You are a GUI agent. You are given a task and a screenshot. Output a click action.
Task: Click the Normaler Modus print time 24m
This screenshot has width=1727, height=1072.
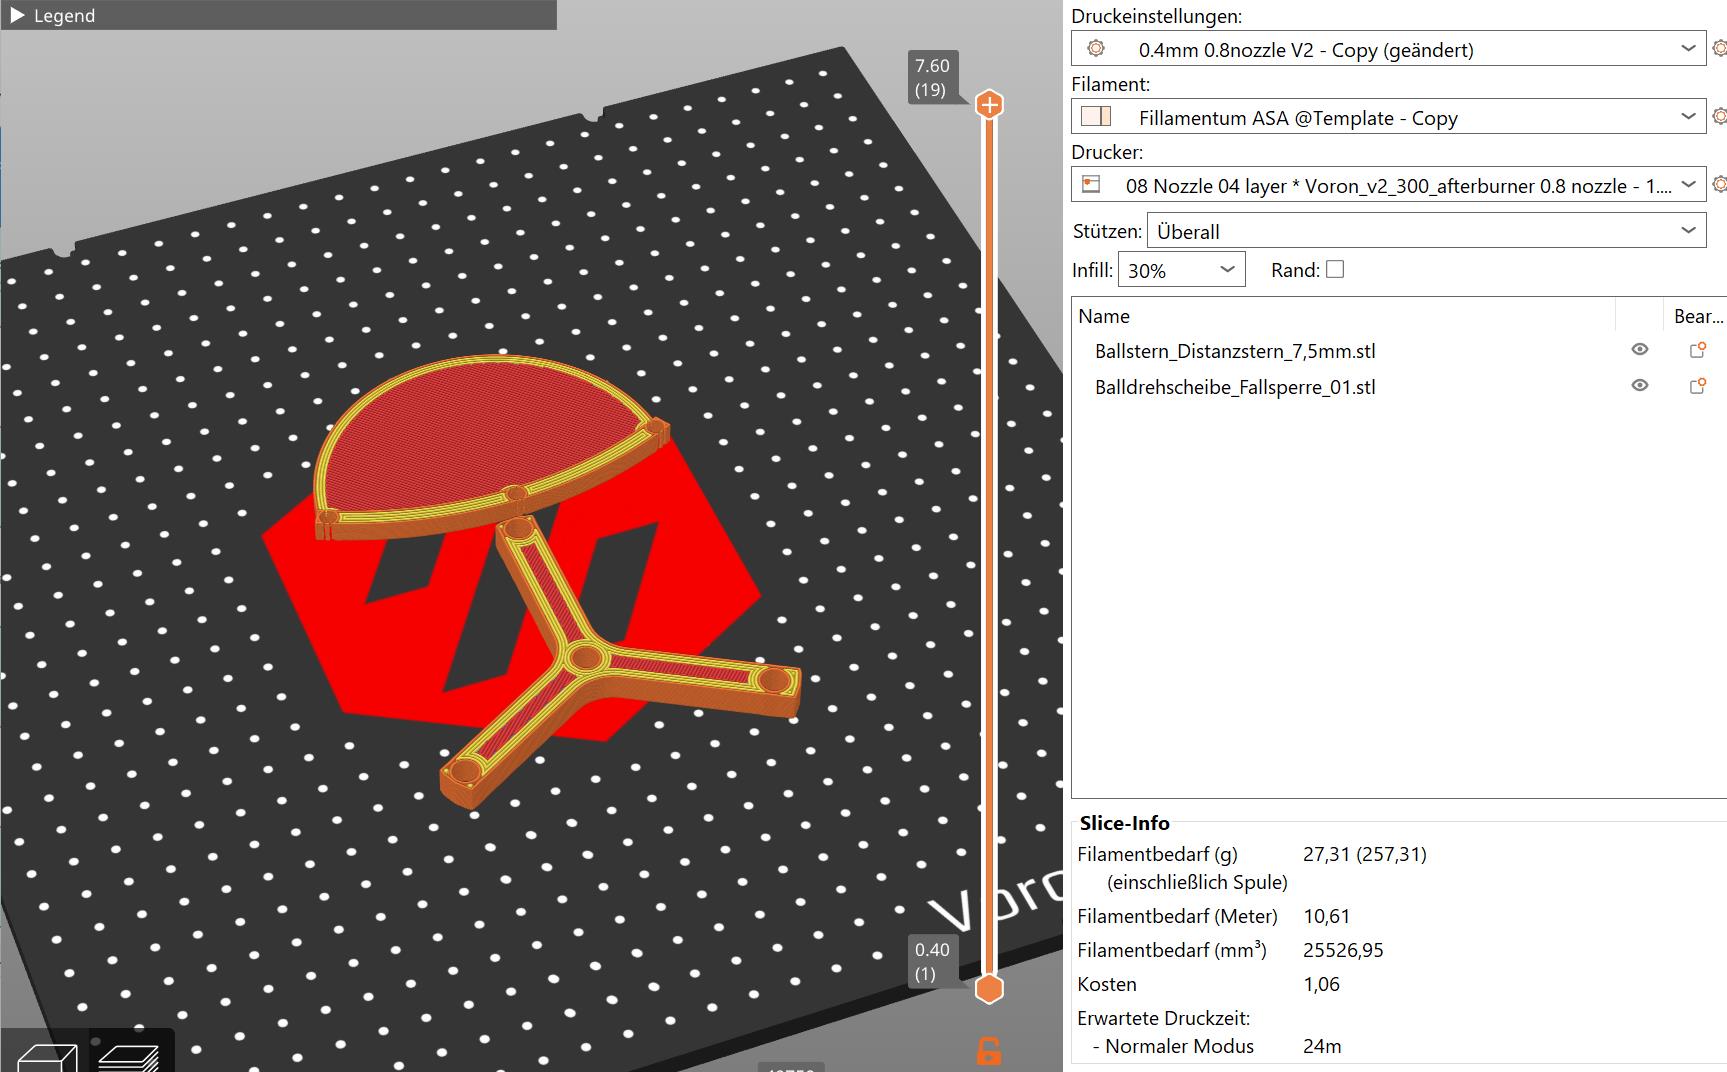(1322, 1046)
